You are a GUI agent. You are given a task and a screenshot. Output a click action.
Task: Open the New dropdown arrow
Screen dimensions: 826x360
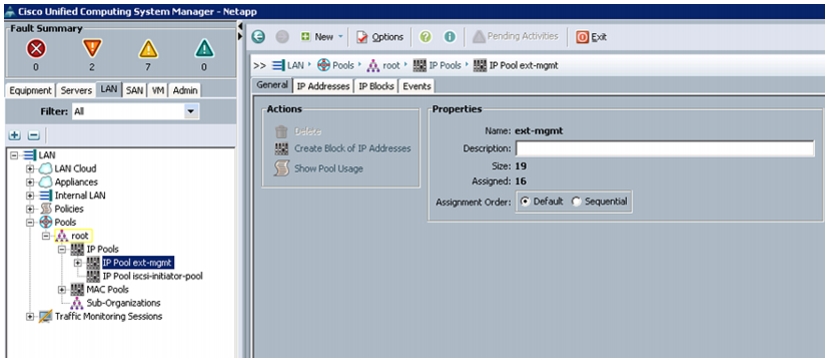point(340,37)
